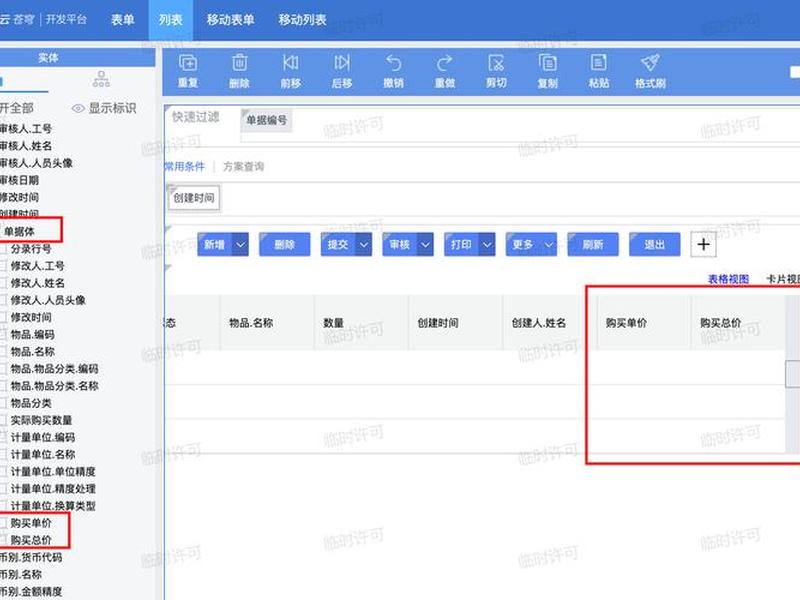
Task: Add a new button with the plus icon
Action: click(704, 244)
